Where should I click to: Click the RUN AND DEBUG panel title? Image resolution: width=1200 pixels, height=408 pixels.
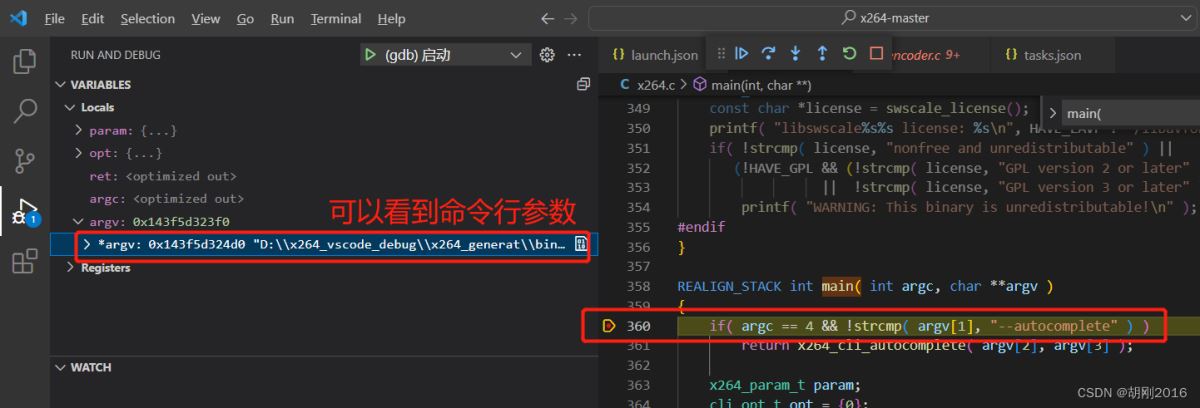115,55
